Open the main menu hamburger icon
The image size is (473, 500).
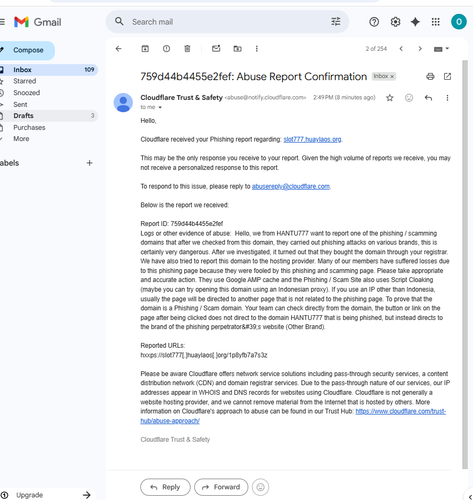(x=2, y=22)
